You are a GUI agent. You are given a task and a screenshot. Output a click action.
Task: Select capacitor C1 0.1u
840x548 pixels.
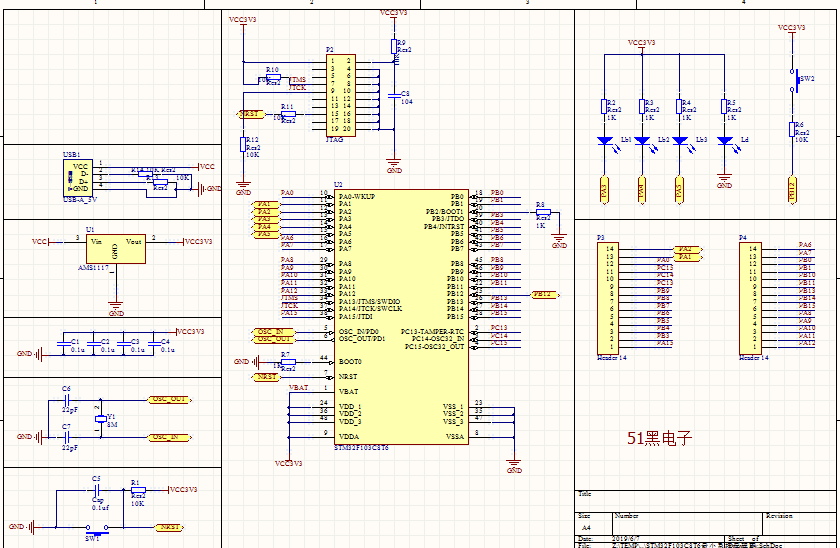63,343
